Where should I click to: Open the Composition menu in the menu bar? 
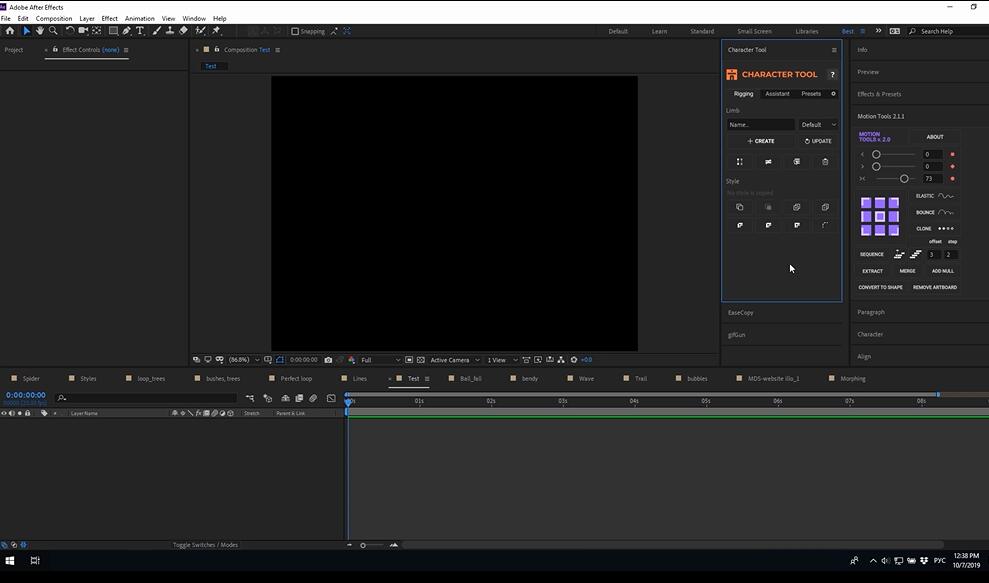pyautogui.click(x=54, y=18)
